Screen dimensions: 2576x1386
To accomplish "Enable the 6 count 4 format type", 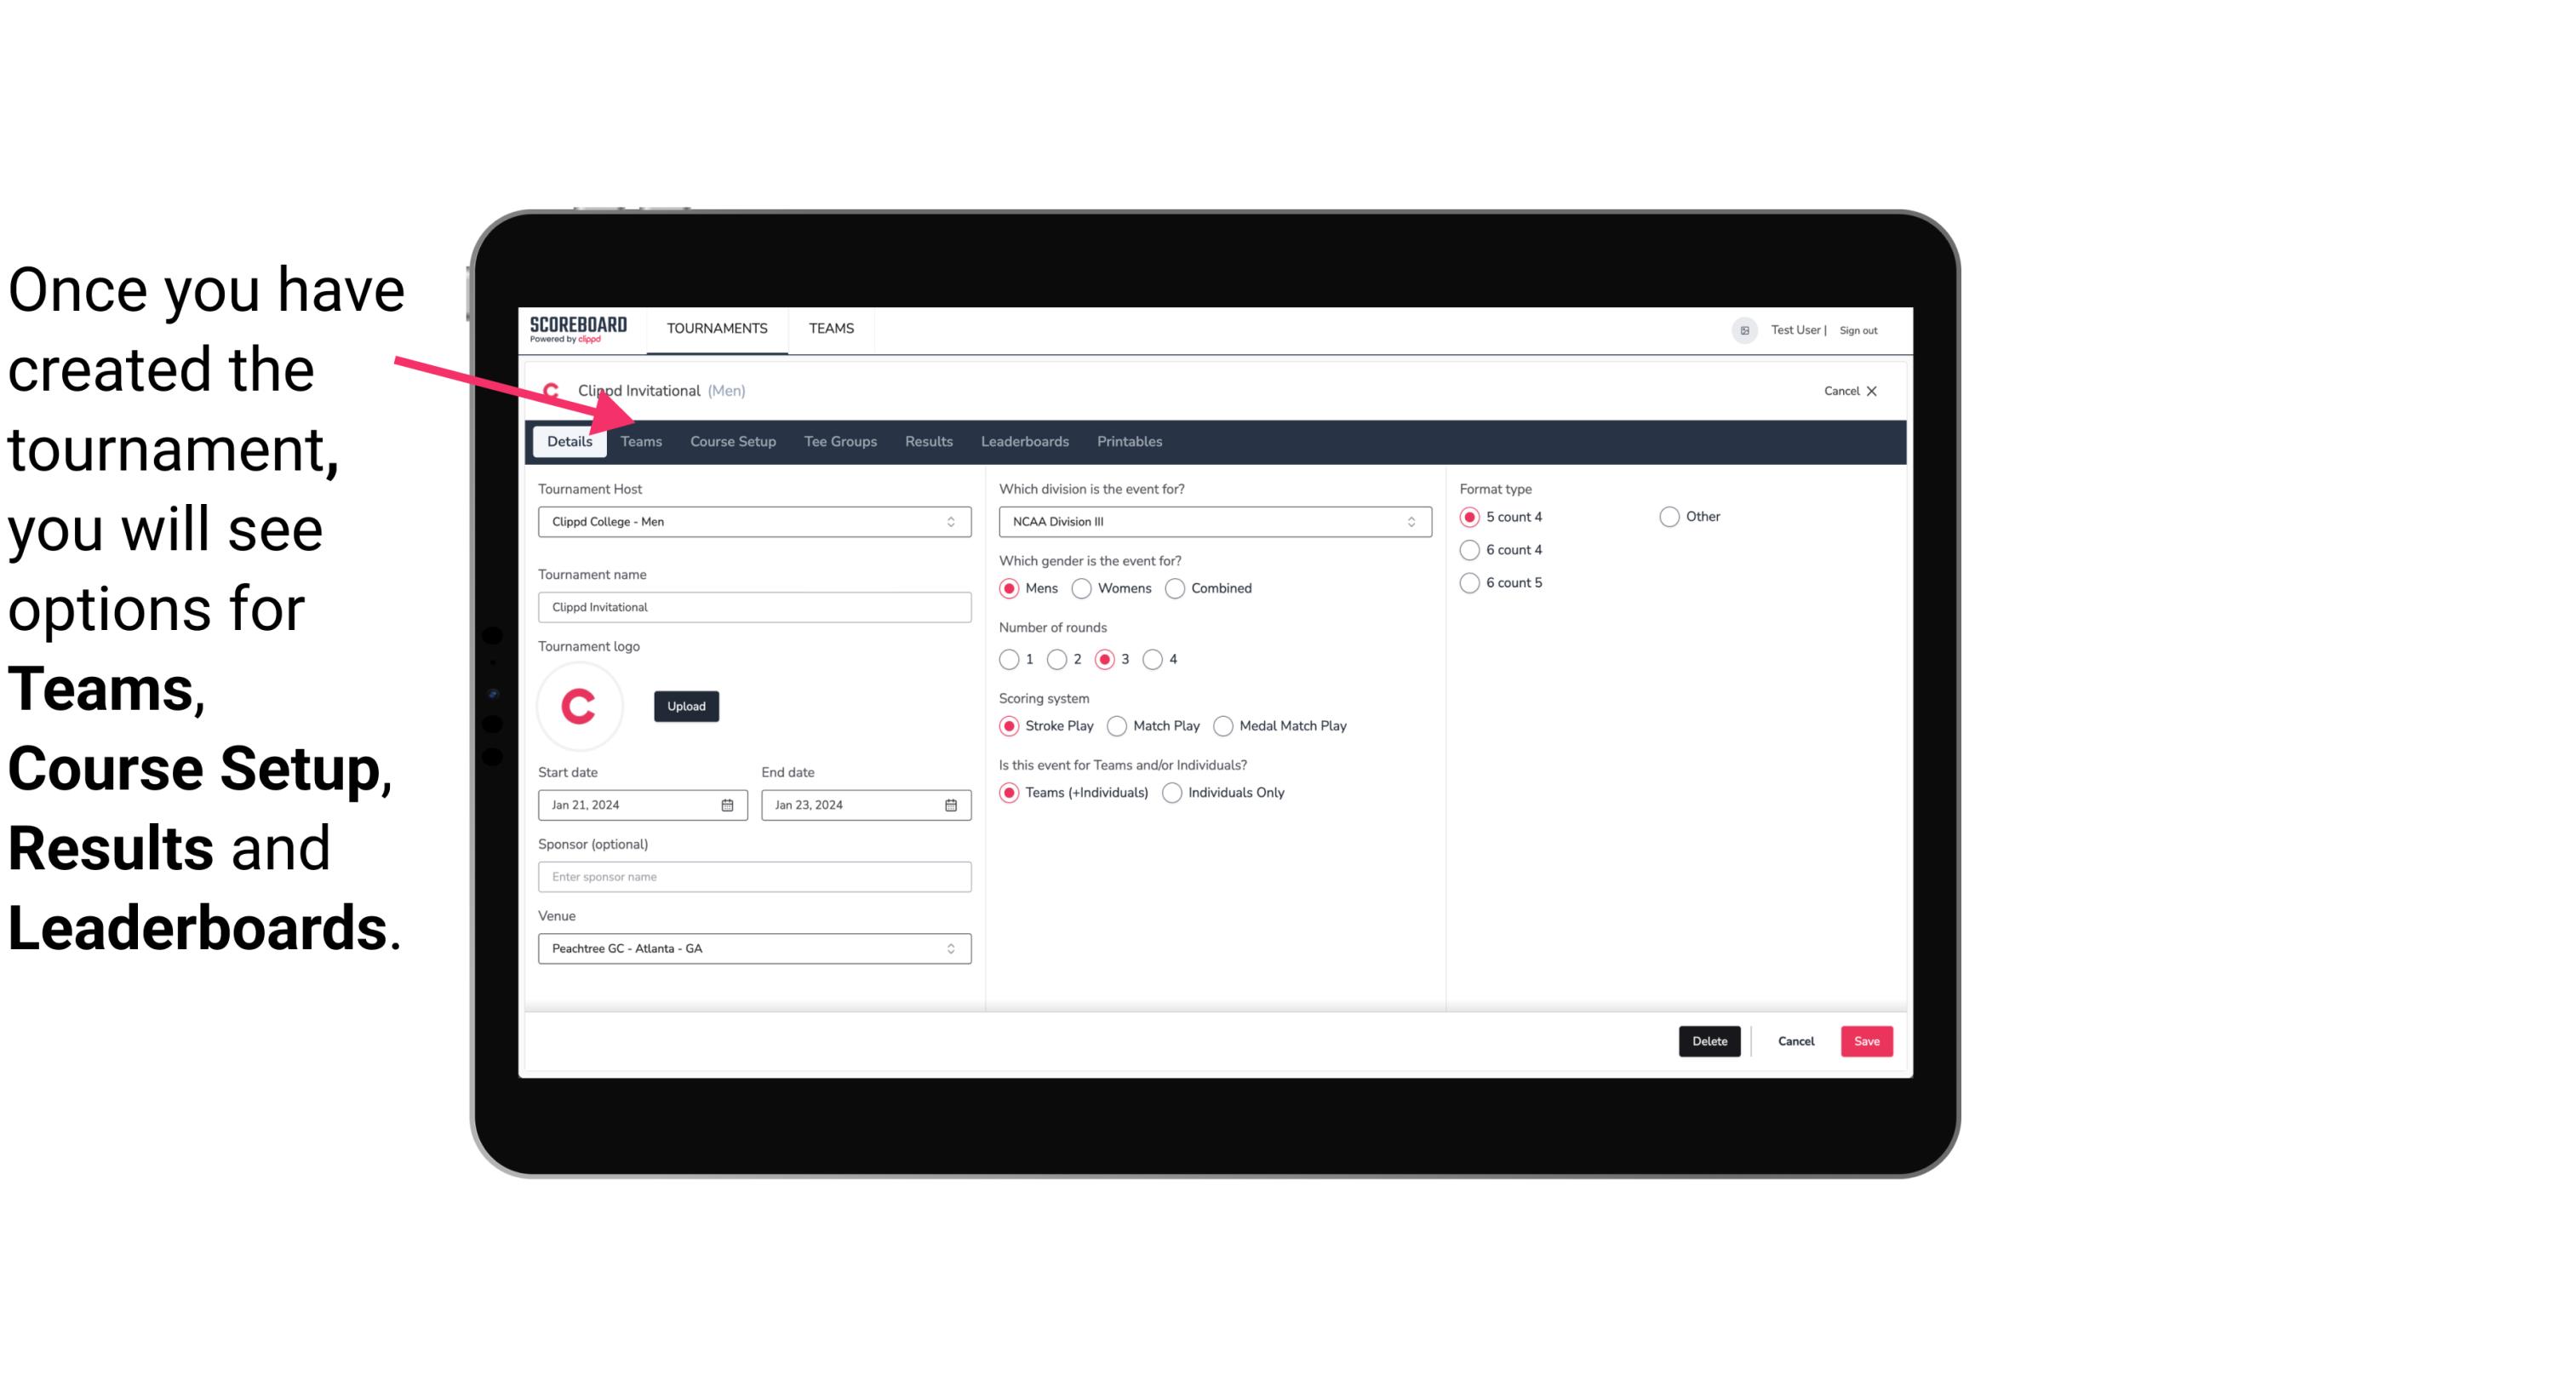I will [x=1470, y=550].
